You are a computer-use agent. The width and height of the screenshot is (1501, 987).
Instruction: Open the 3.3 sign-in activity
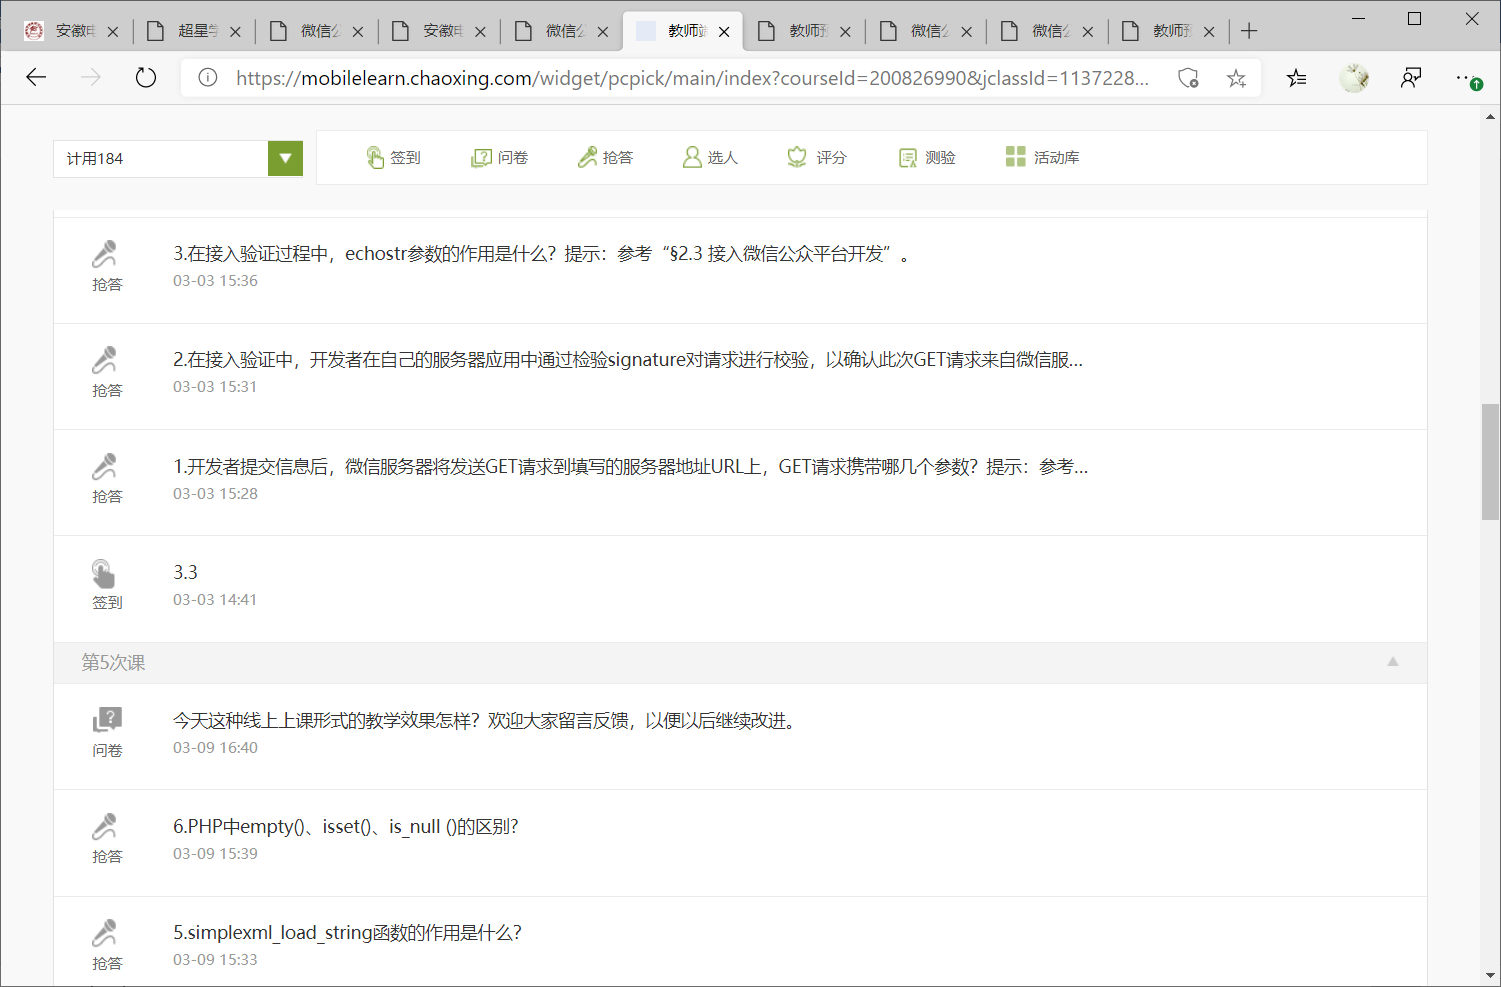click(186, 573)
